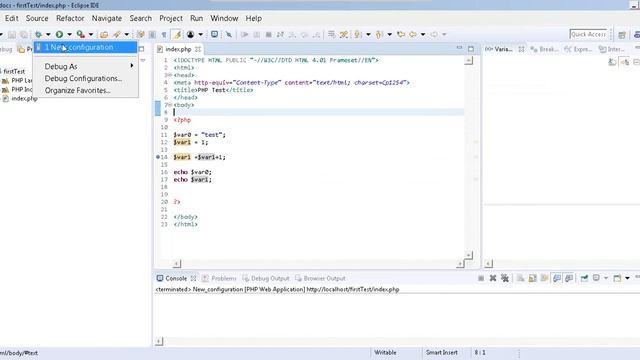Click the Open Type folder icon
This screenshot has height=360, width=640.
(104, 35)
